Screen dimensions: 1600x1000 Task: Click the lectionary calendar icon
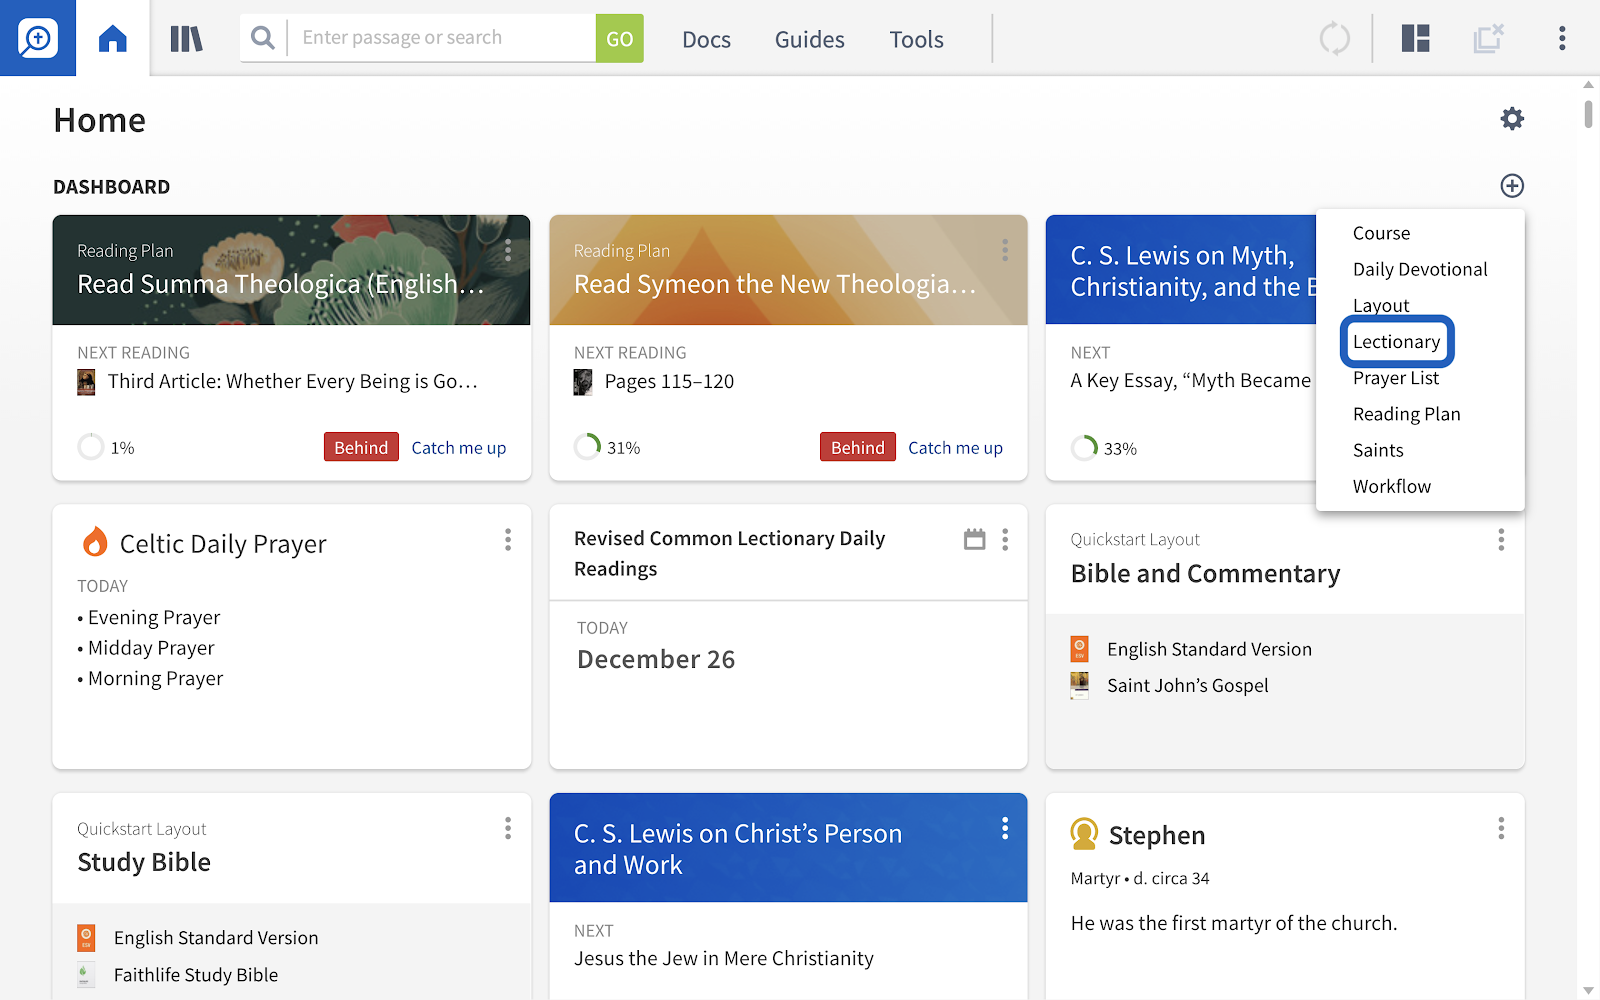974,540
